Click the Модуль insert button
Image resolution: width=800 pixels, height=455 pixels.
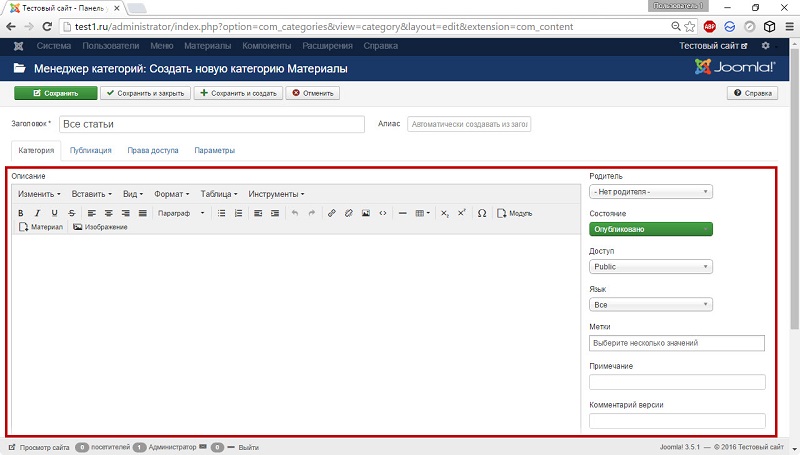[x=515, y=213]
